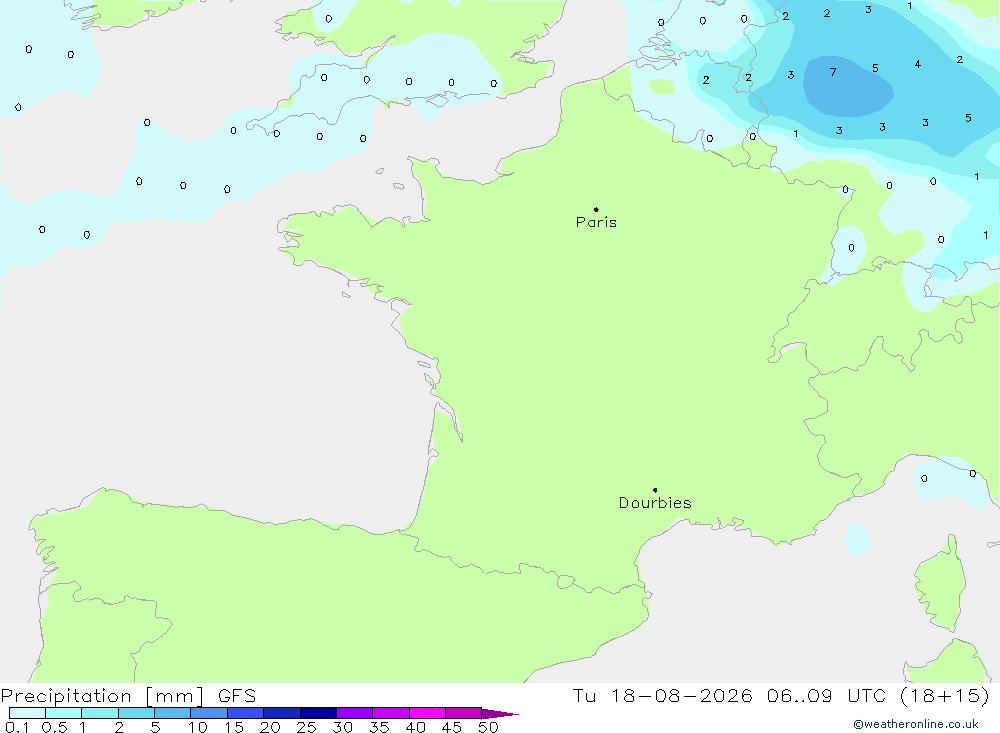
Task: Click the 'UTC' text in footer
Action: click(x=867, y=695)
